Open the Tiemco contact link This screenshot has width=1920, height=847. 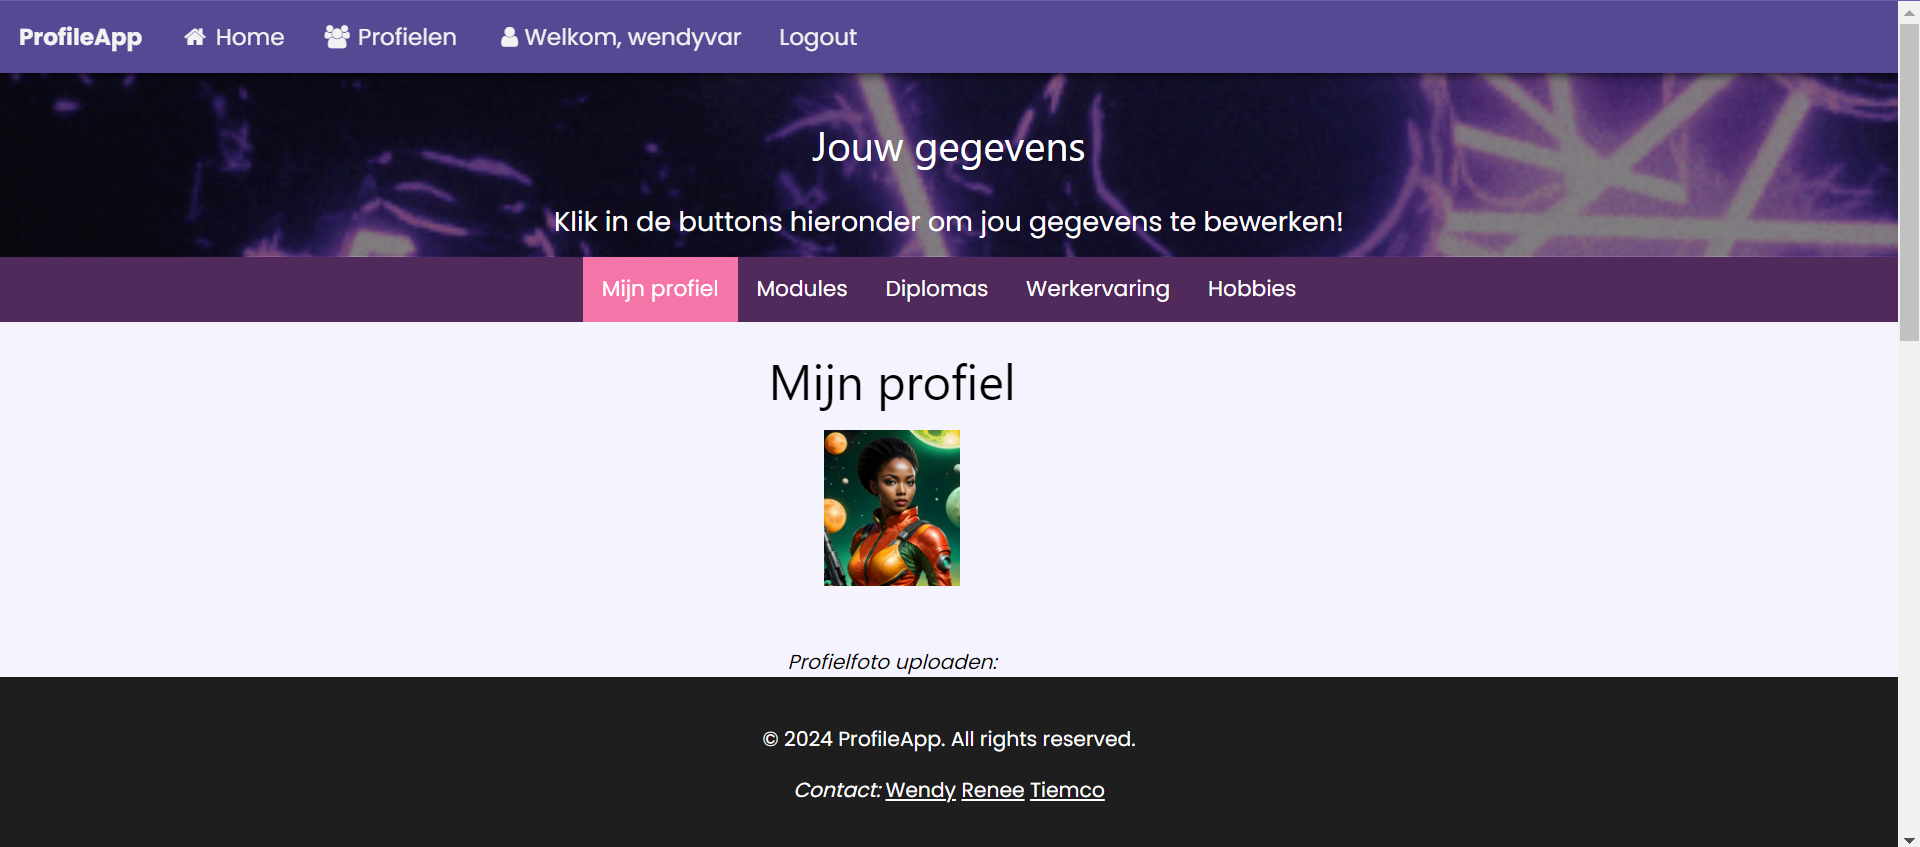1067,790
